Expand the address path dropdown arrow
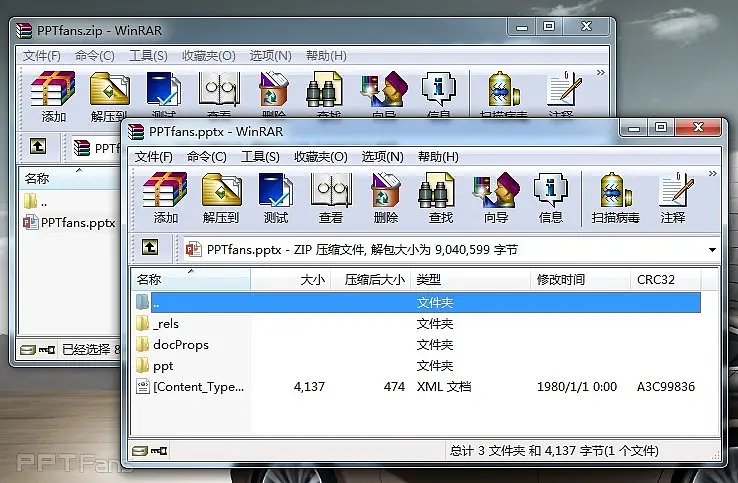Viewport: 738px width, 483px height. (x=712, y=250)
